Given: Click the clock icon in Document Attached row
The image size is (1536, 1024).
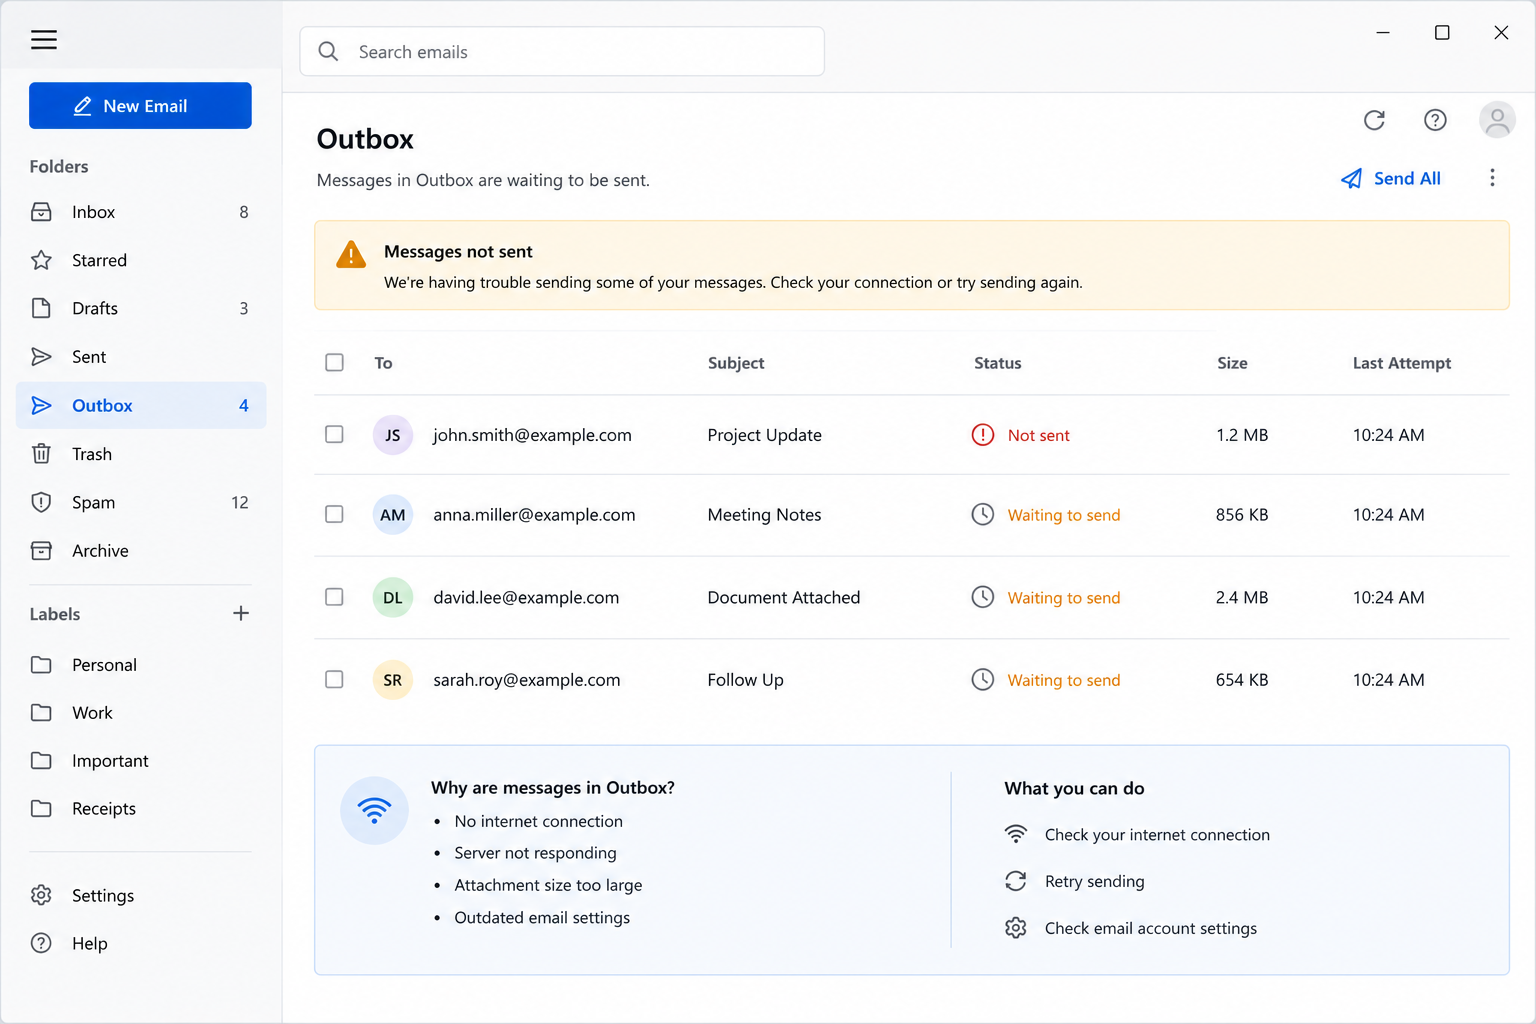Looking at the screenshot, I should [983, 597].
